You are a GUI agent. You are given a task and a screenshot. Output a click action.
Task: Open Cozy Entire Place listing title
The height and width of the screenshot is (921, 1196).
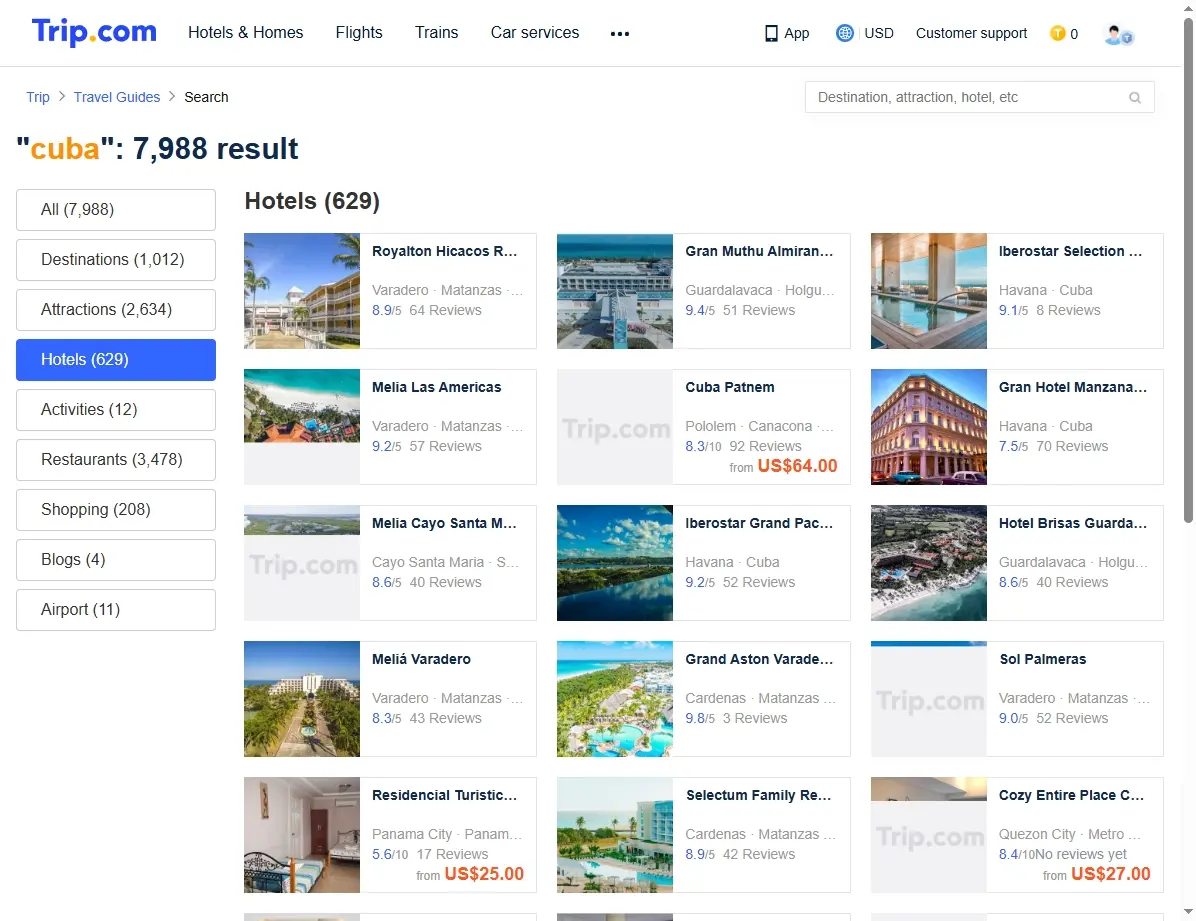pyautogui.click(x=1072, y=795)
